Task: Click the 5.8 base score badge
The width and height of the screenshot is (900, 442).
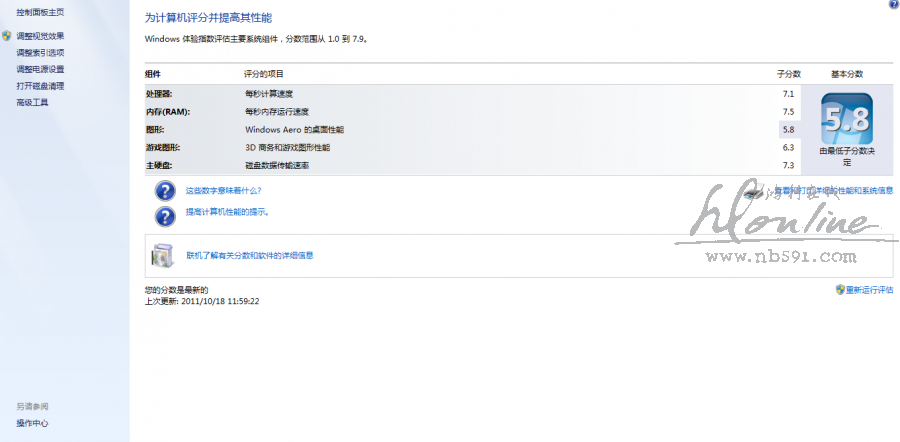Action: (847, 119)
